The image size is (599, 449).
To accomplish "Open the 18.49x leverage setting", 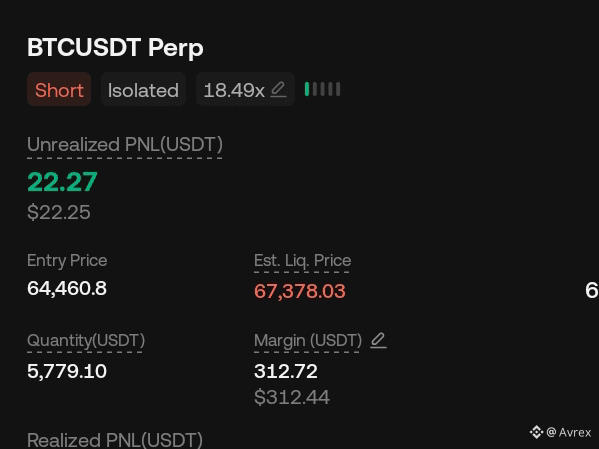I will pos(245,89).
